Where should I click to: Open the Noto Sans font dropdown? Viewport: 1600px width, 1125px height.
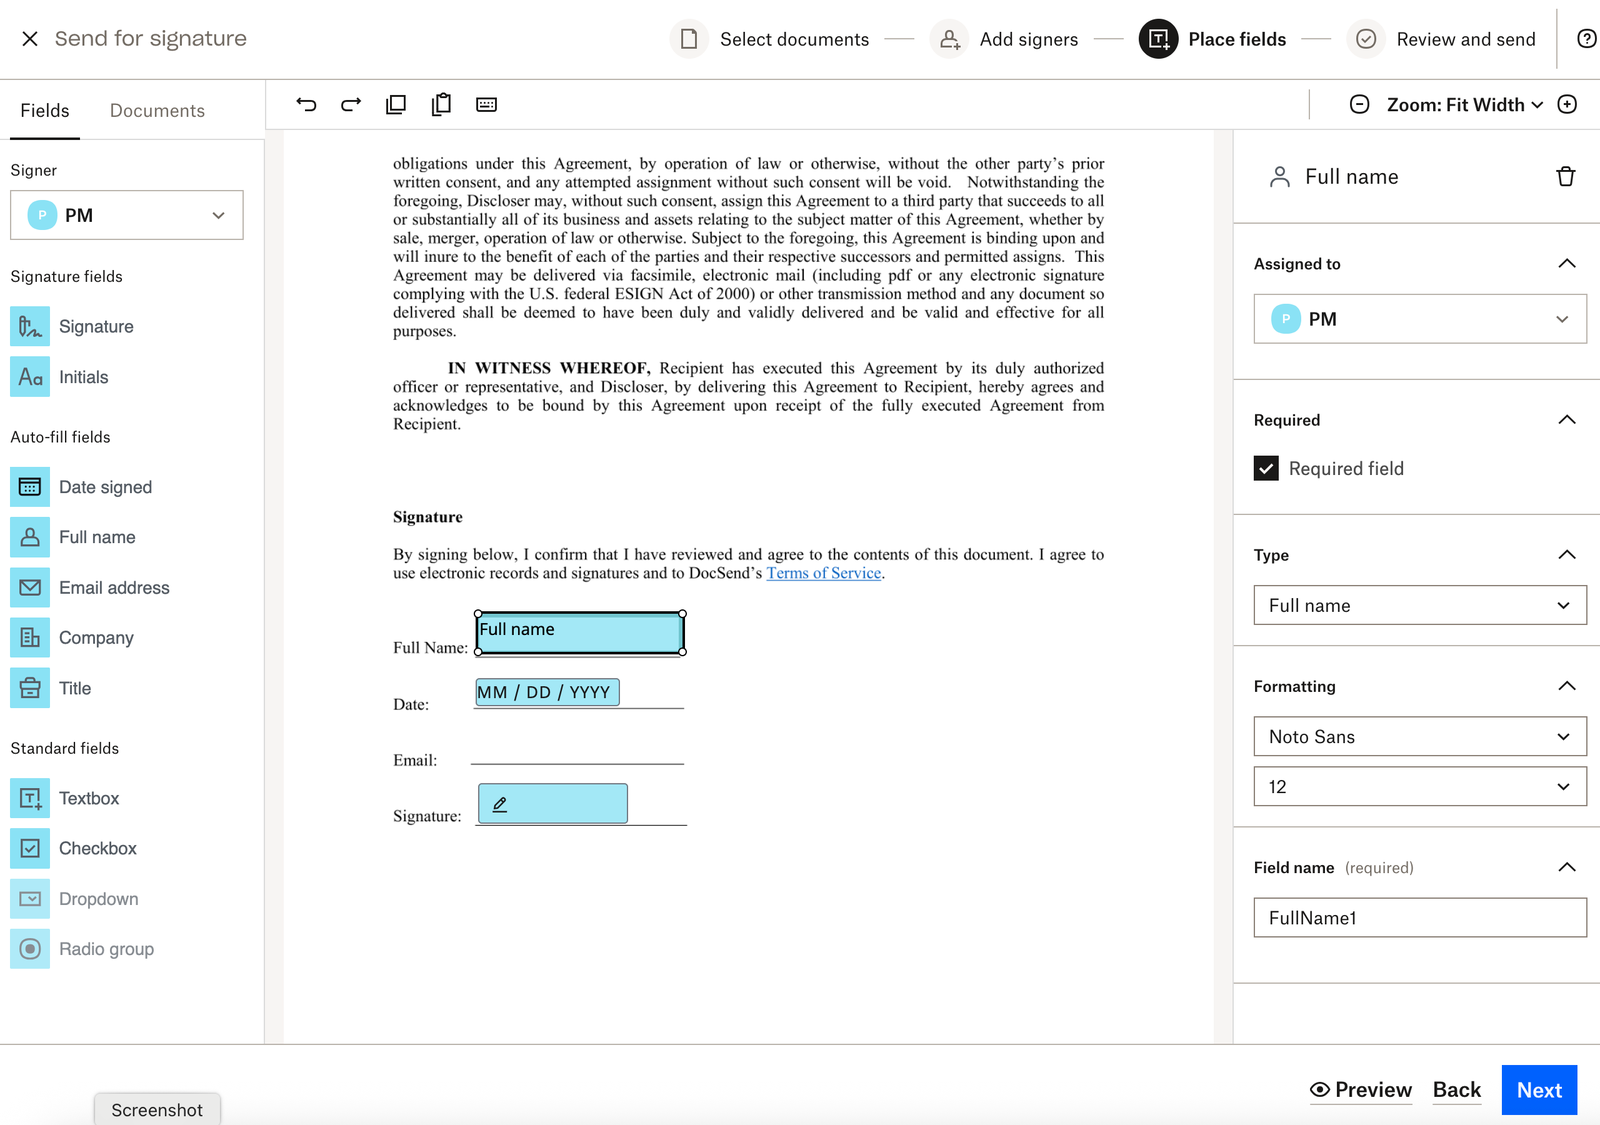tap(1419, 737)
